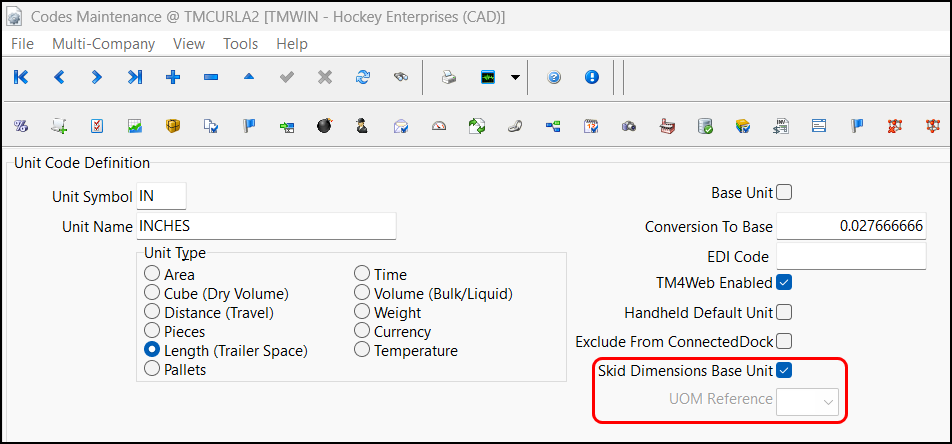Click the orange package box icon
Screen dimensions: 952x444
(173, 126)
